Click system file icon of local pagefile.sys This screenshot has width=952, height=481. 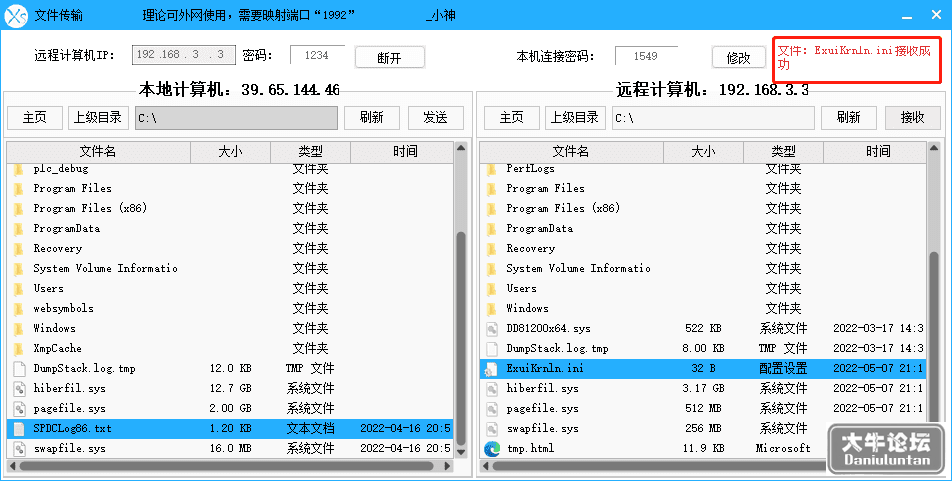[19, 409]
